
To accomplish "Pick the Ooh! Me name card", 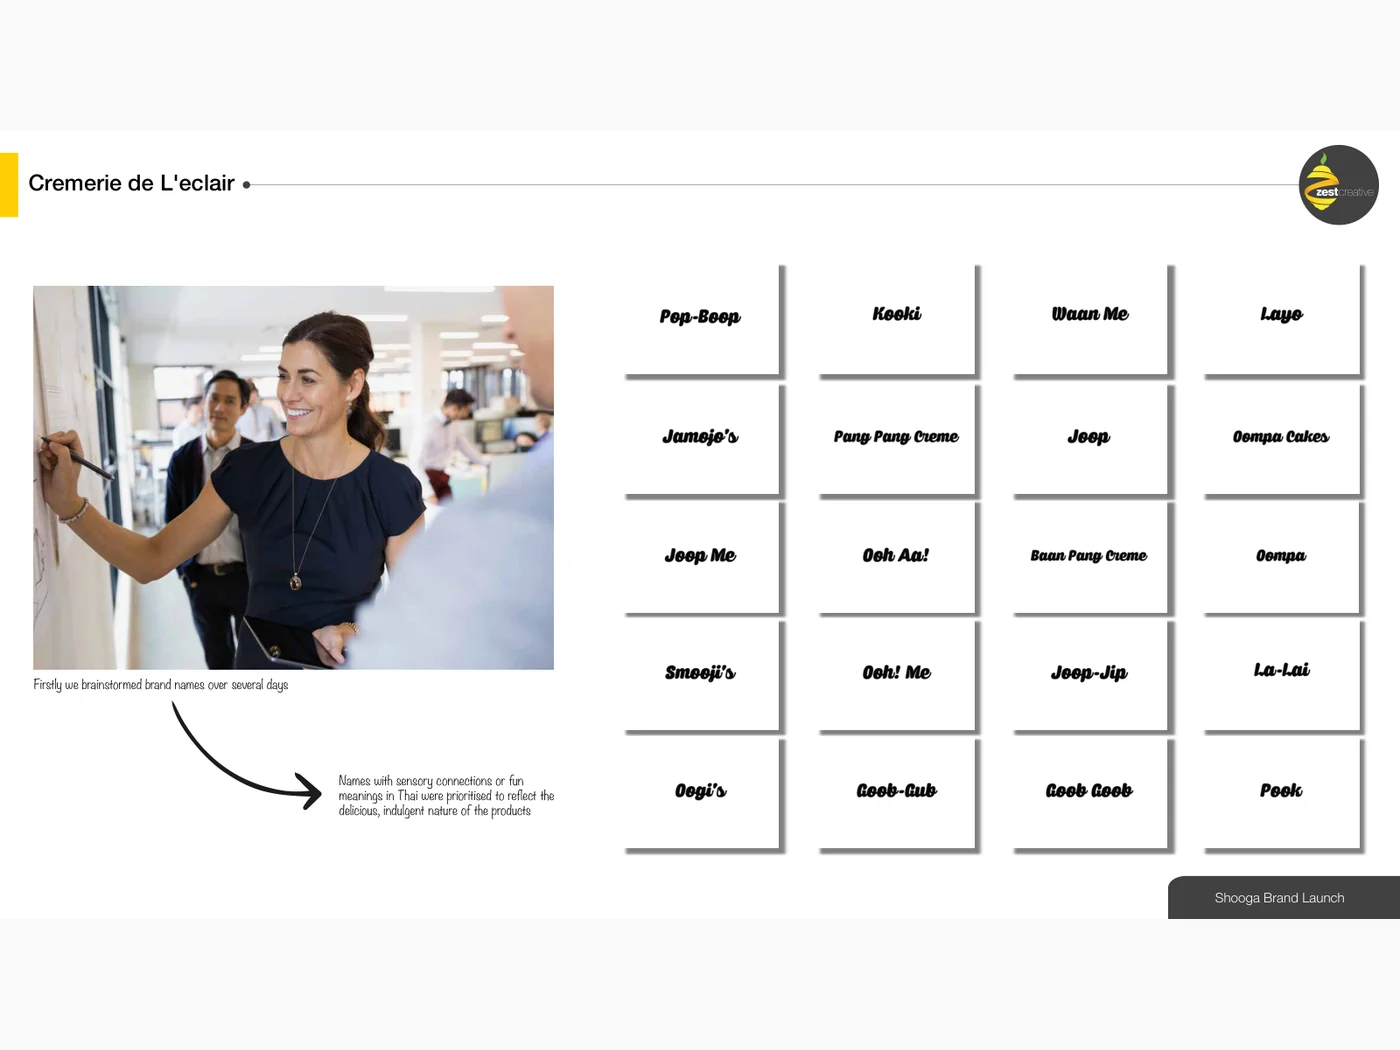I will click(x=897, y=676).
